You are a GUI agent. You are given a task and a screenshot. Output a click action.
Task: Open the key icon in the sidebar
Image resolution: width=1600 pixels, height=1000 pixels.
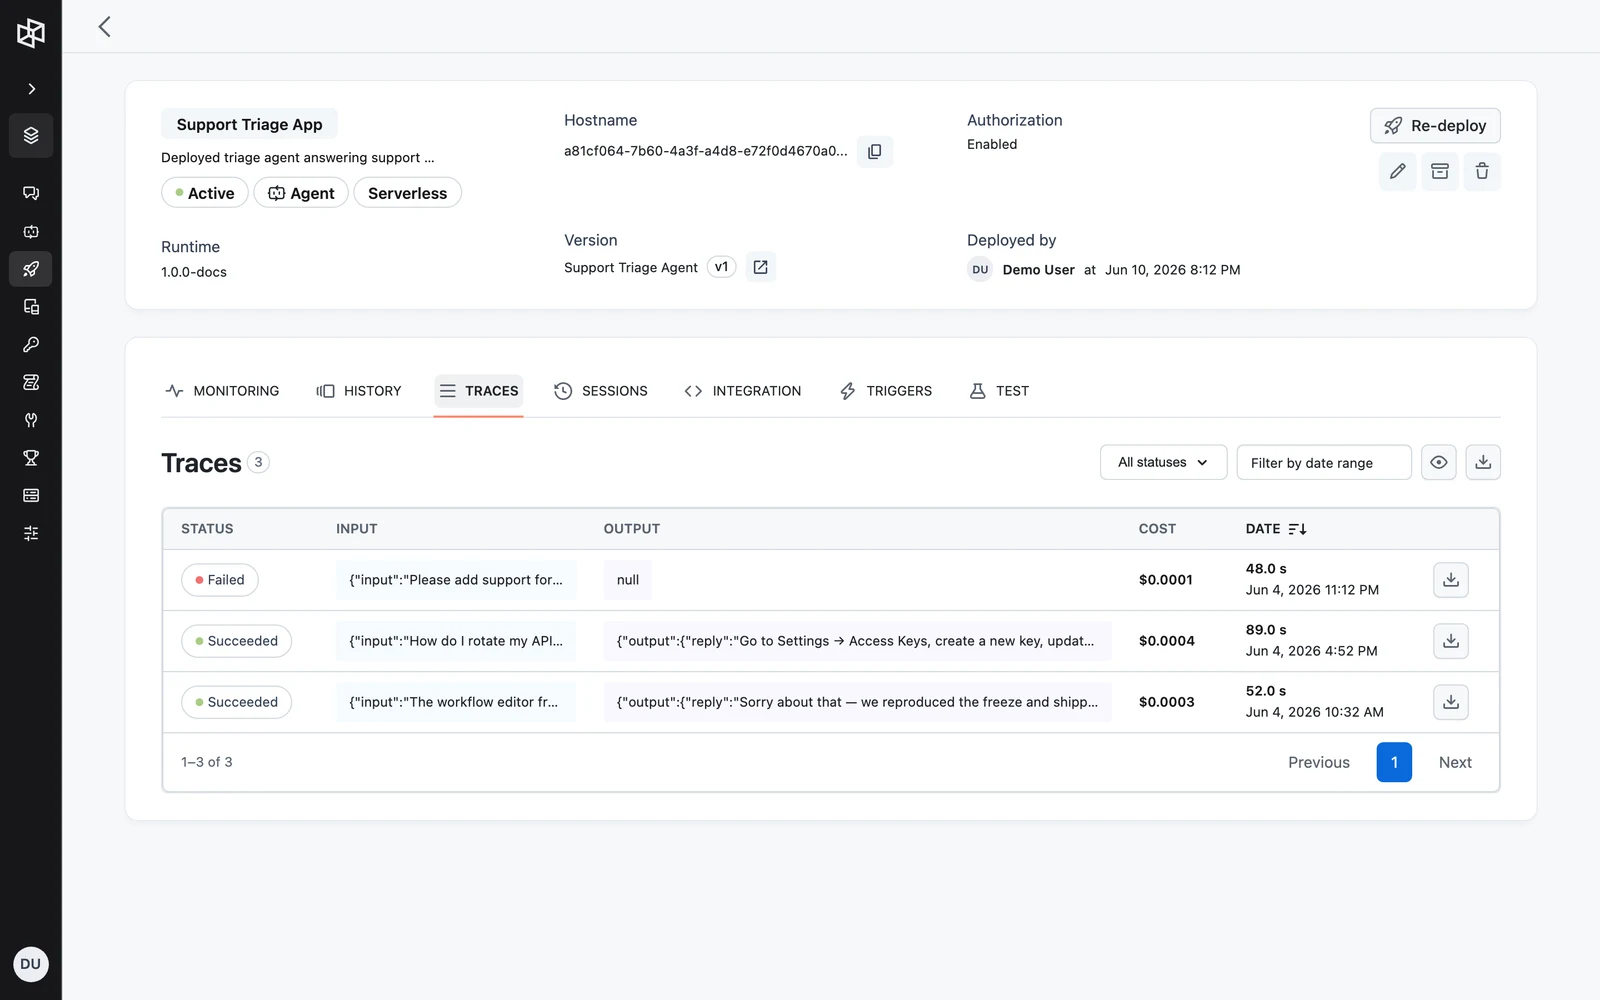click(x=31, y=345)
